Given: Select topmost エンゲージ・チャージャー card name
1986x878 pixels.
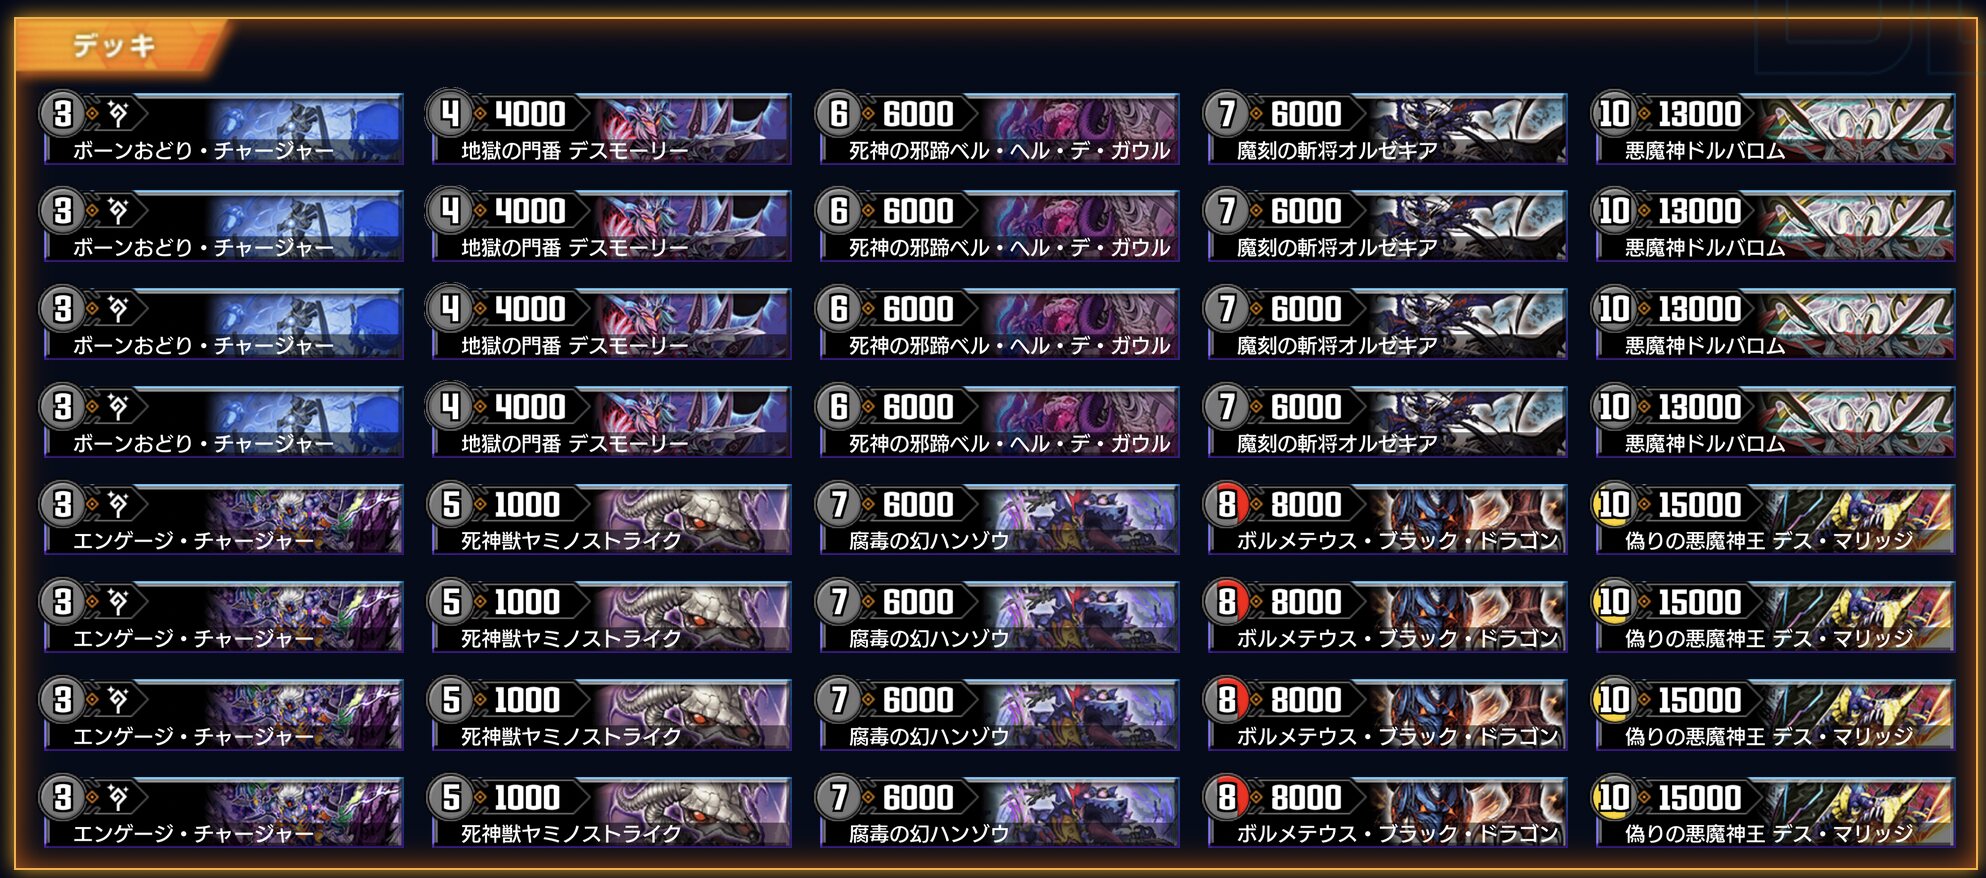Looking at the screenshot, I should (x=193, y=541).
